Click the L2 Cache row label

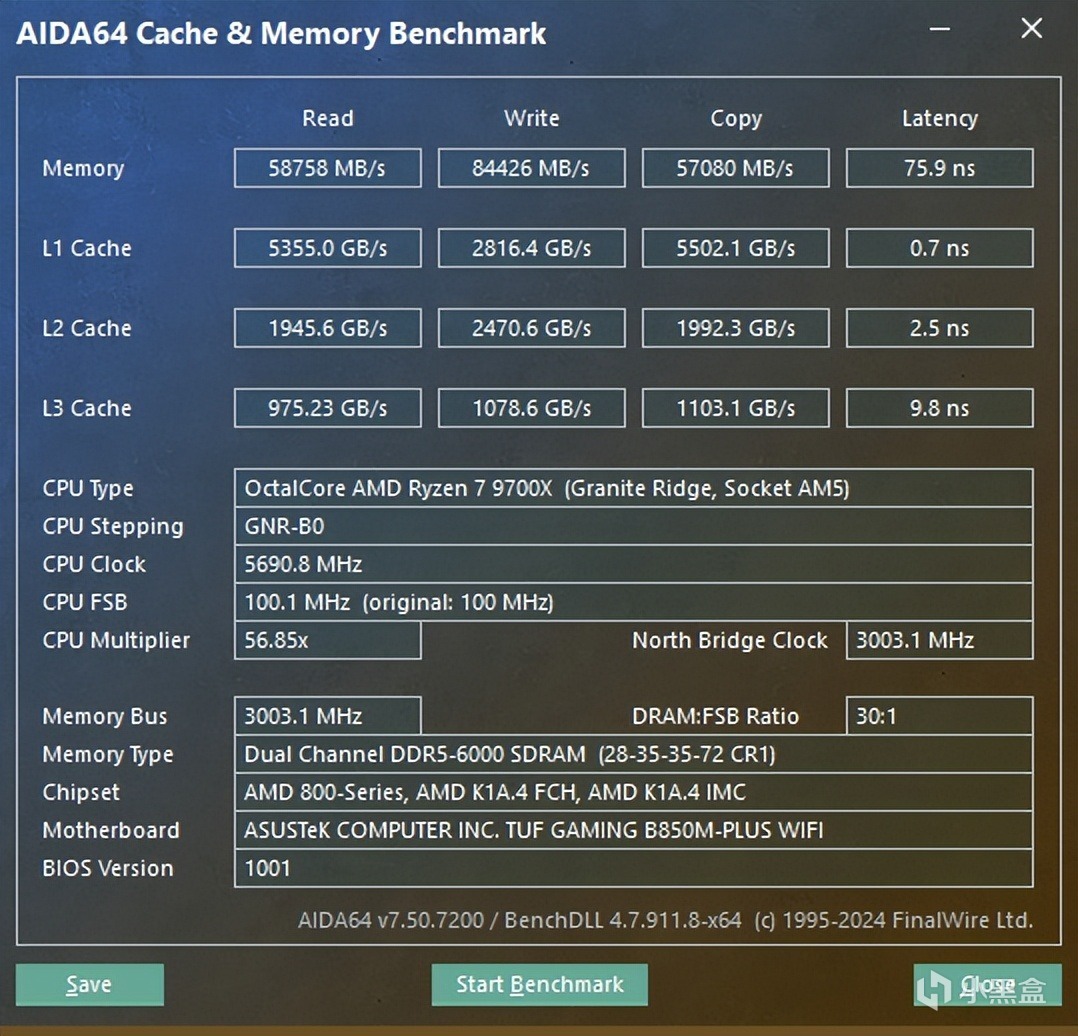tap(87, 328)
